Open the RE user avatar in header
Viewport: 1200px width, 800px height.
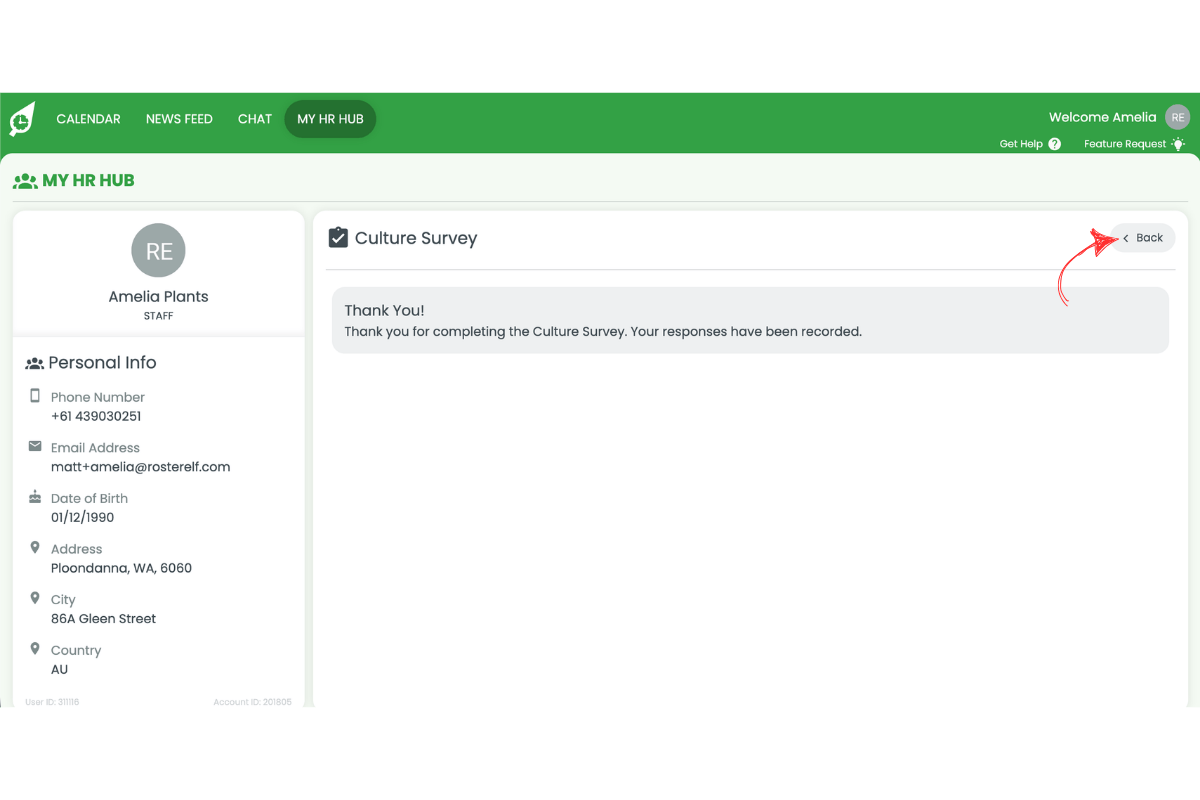pyautogui.click(x=1177, y=117)
